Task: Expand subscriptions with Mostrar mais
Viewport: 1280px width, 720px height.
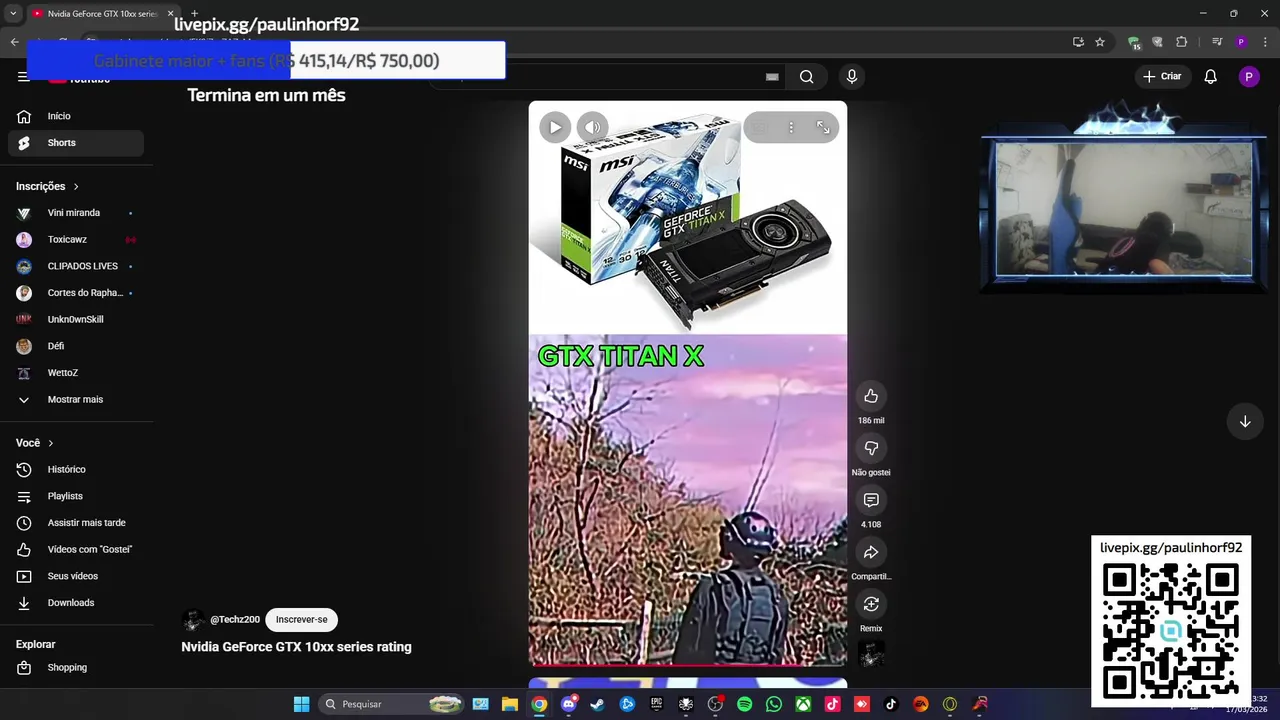Action: 76,399
